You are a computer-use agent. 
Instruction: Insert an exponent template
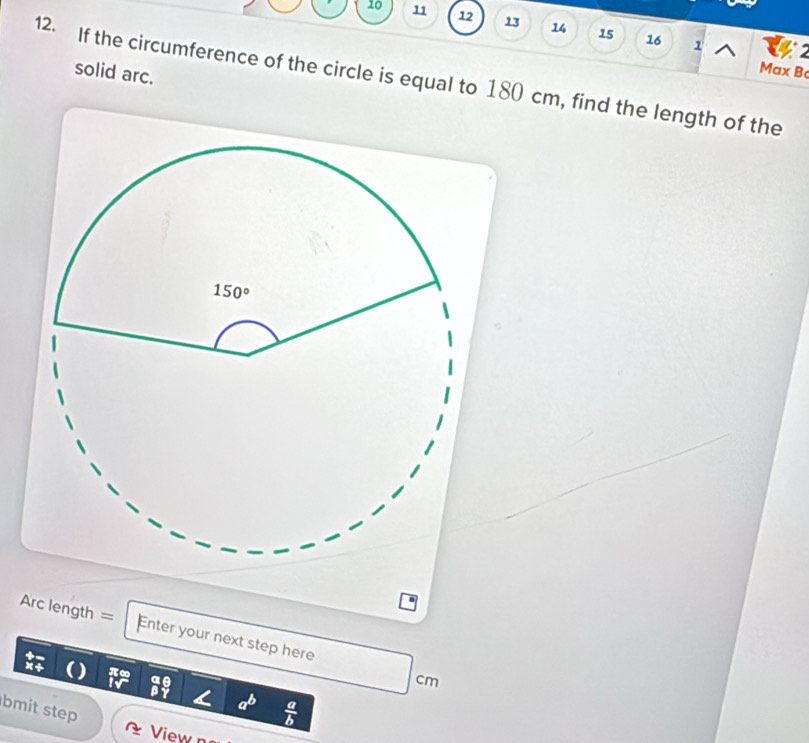247,700
